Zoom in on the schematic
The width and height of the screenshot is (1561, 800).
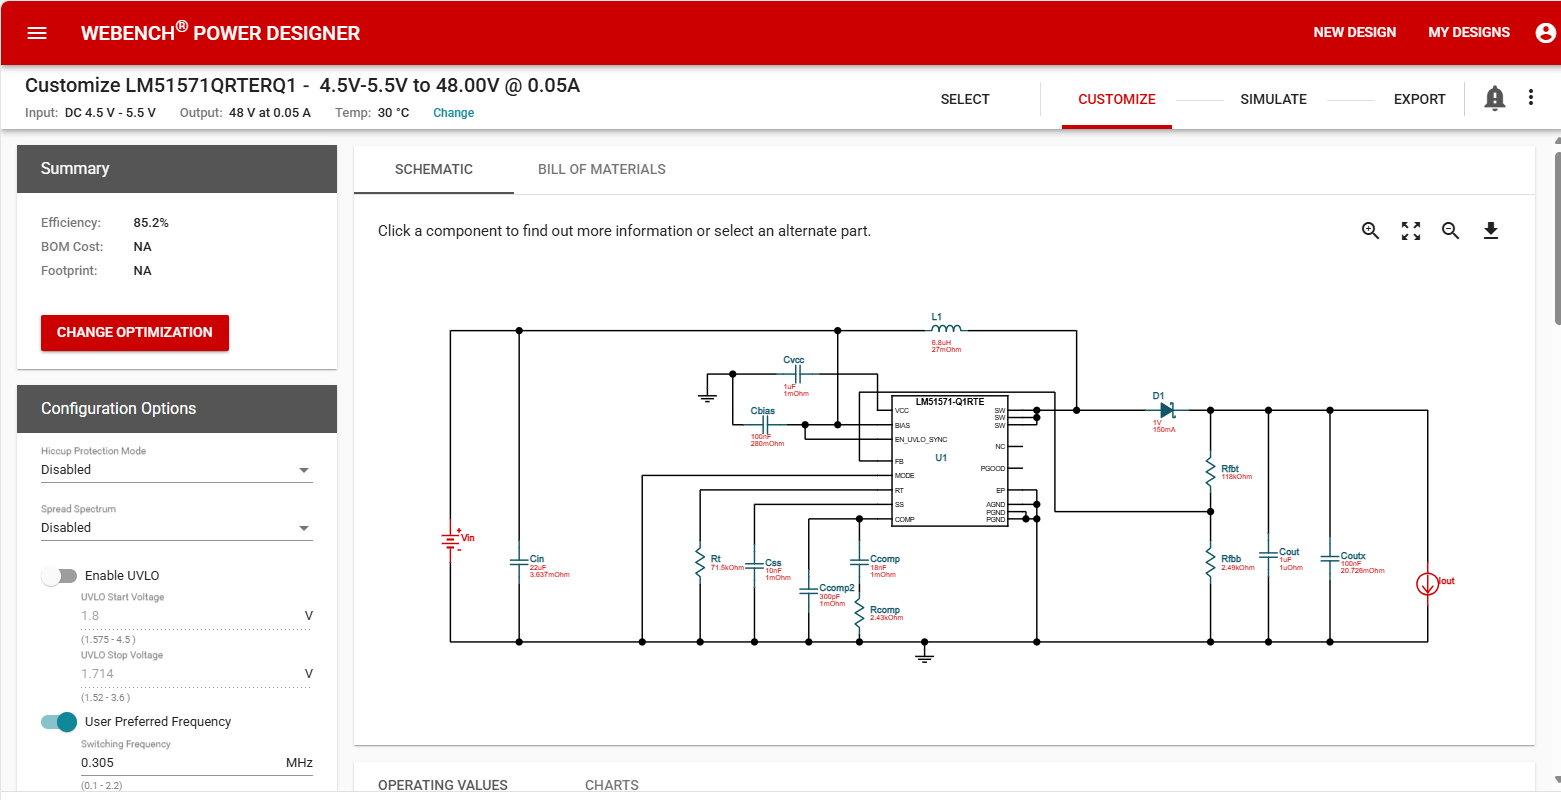pyautogui.click(x=1371, y=231)
